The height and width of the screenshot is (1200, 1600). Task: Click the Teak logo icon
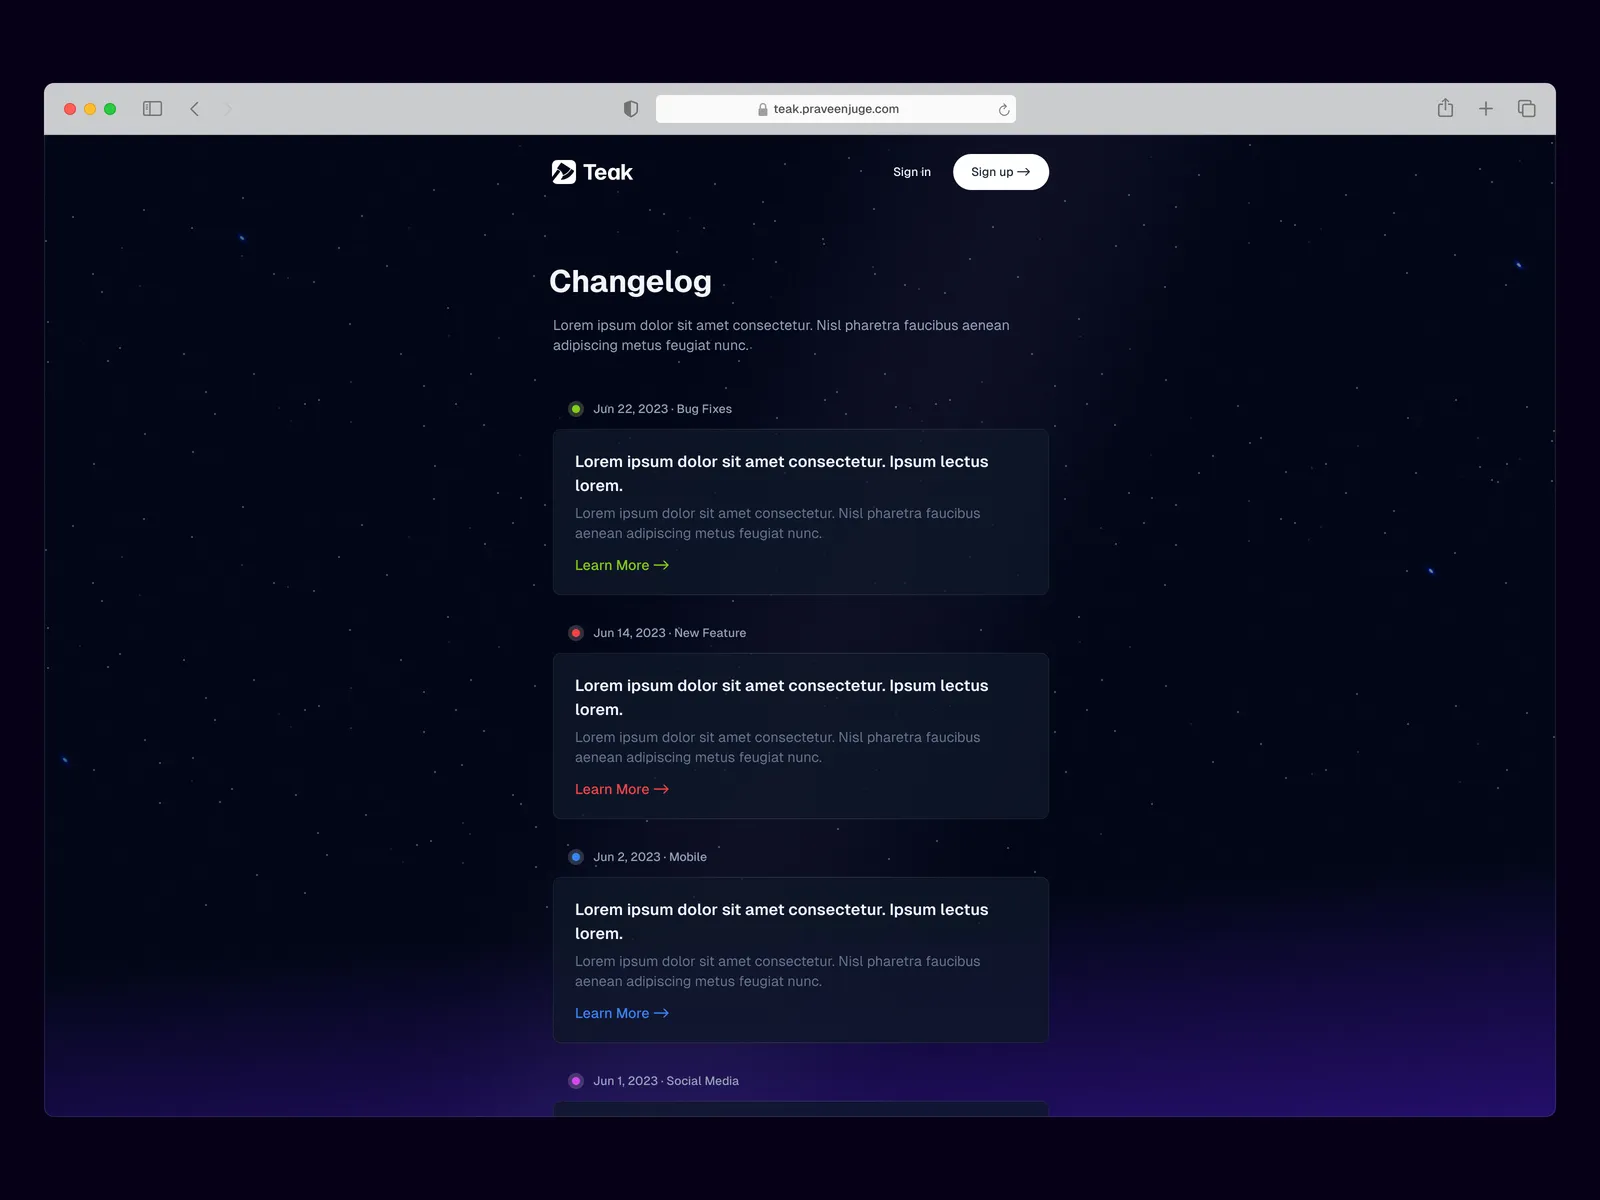coord(564,172)
